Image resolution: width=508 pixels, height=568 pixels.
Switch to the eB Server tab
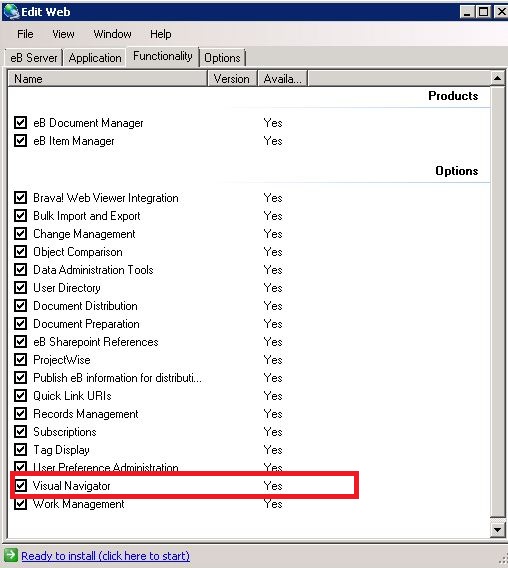coord(34,58)
